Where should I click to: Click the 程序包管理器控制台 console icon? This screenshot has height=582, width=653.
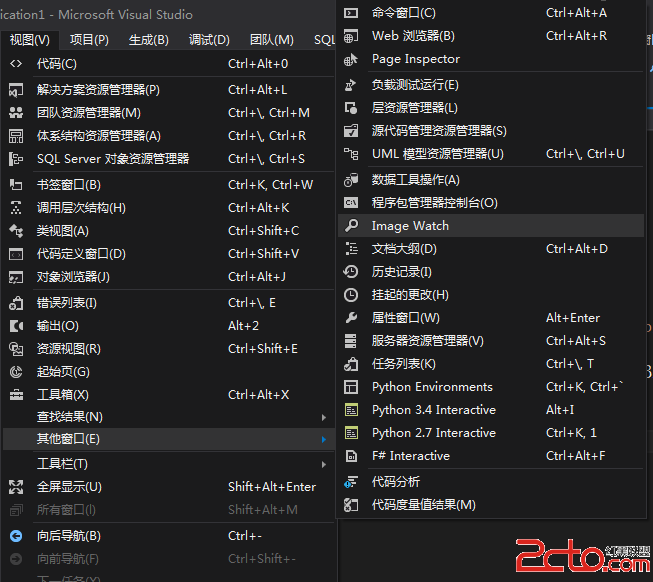coord(351,203)
